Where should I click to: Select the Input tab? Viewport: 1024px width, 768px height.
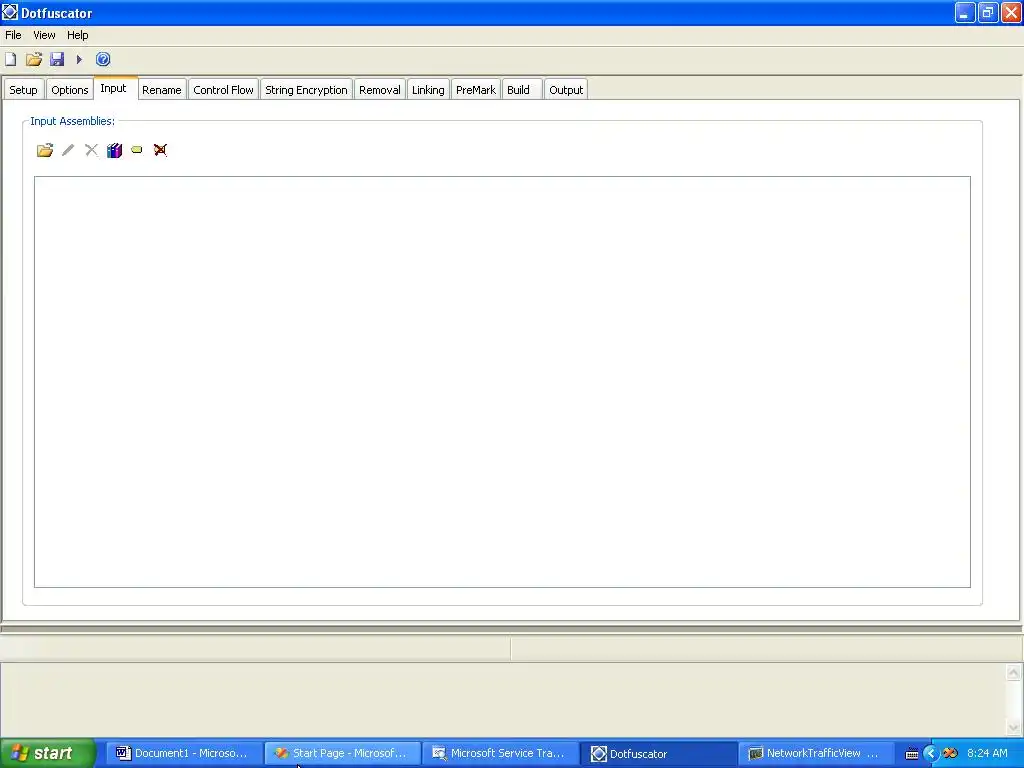pyautogui.click(x=114, y=88)
